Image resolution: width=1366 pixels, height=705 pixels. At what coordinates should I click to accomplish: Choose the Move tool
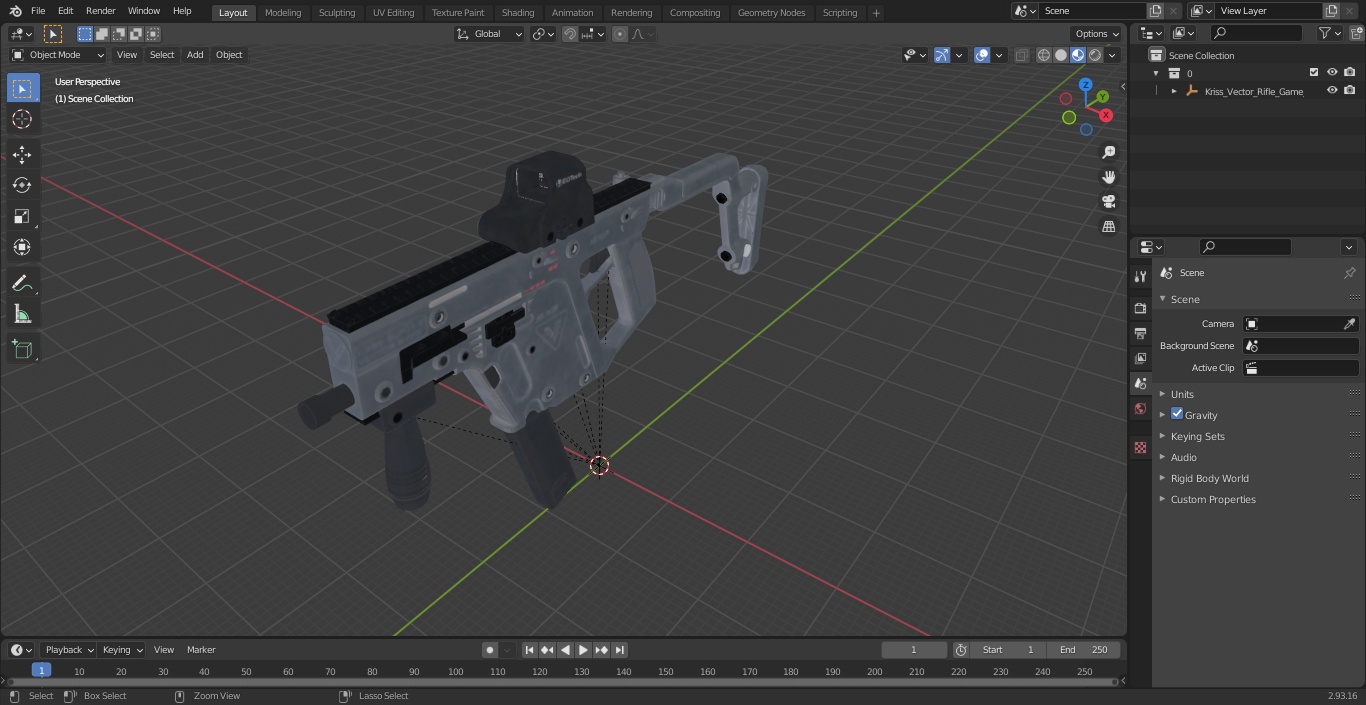point(22,155)
